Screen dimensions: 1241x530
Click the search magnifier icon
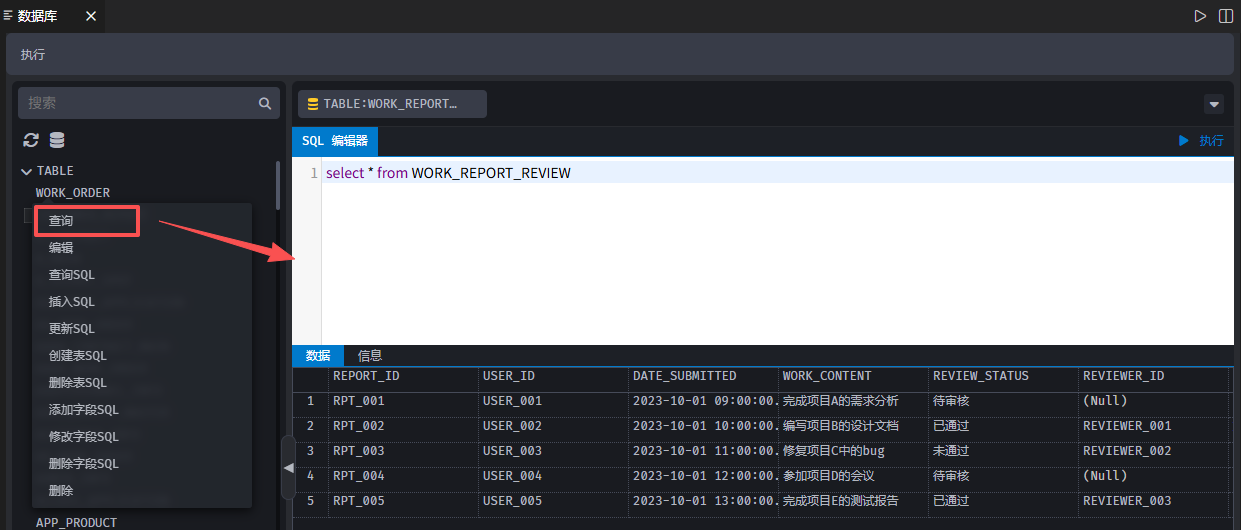264,103
